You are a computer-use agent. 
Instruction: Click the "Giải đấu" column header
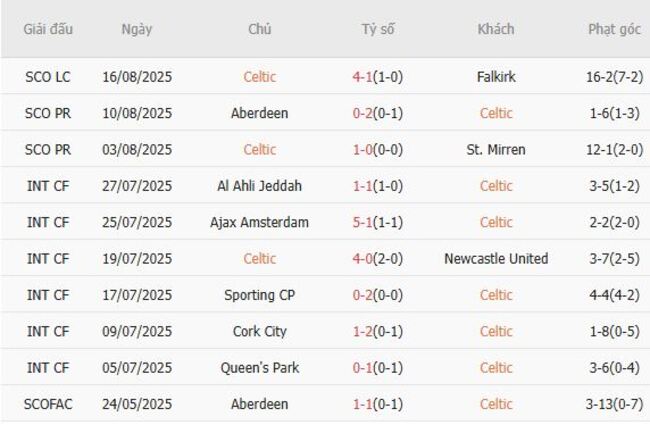point(48,29)
